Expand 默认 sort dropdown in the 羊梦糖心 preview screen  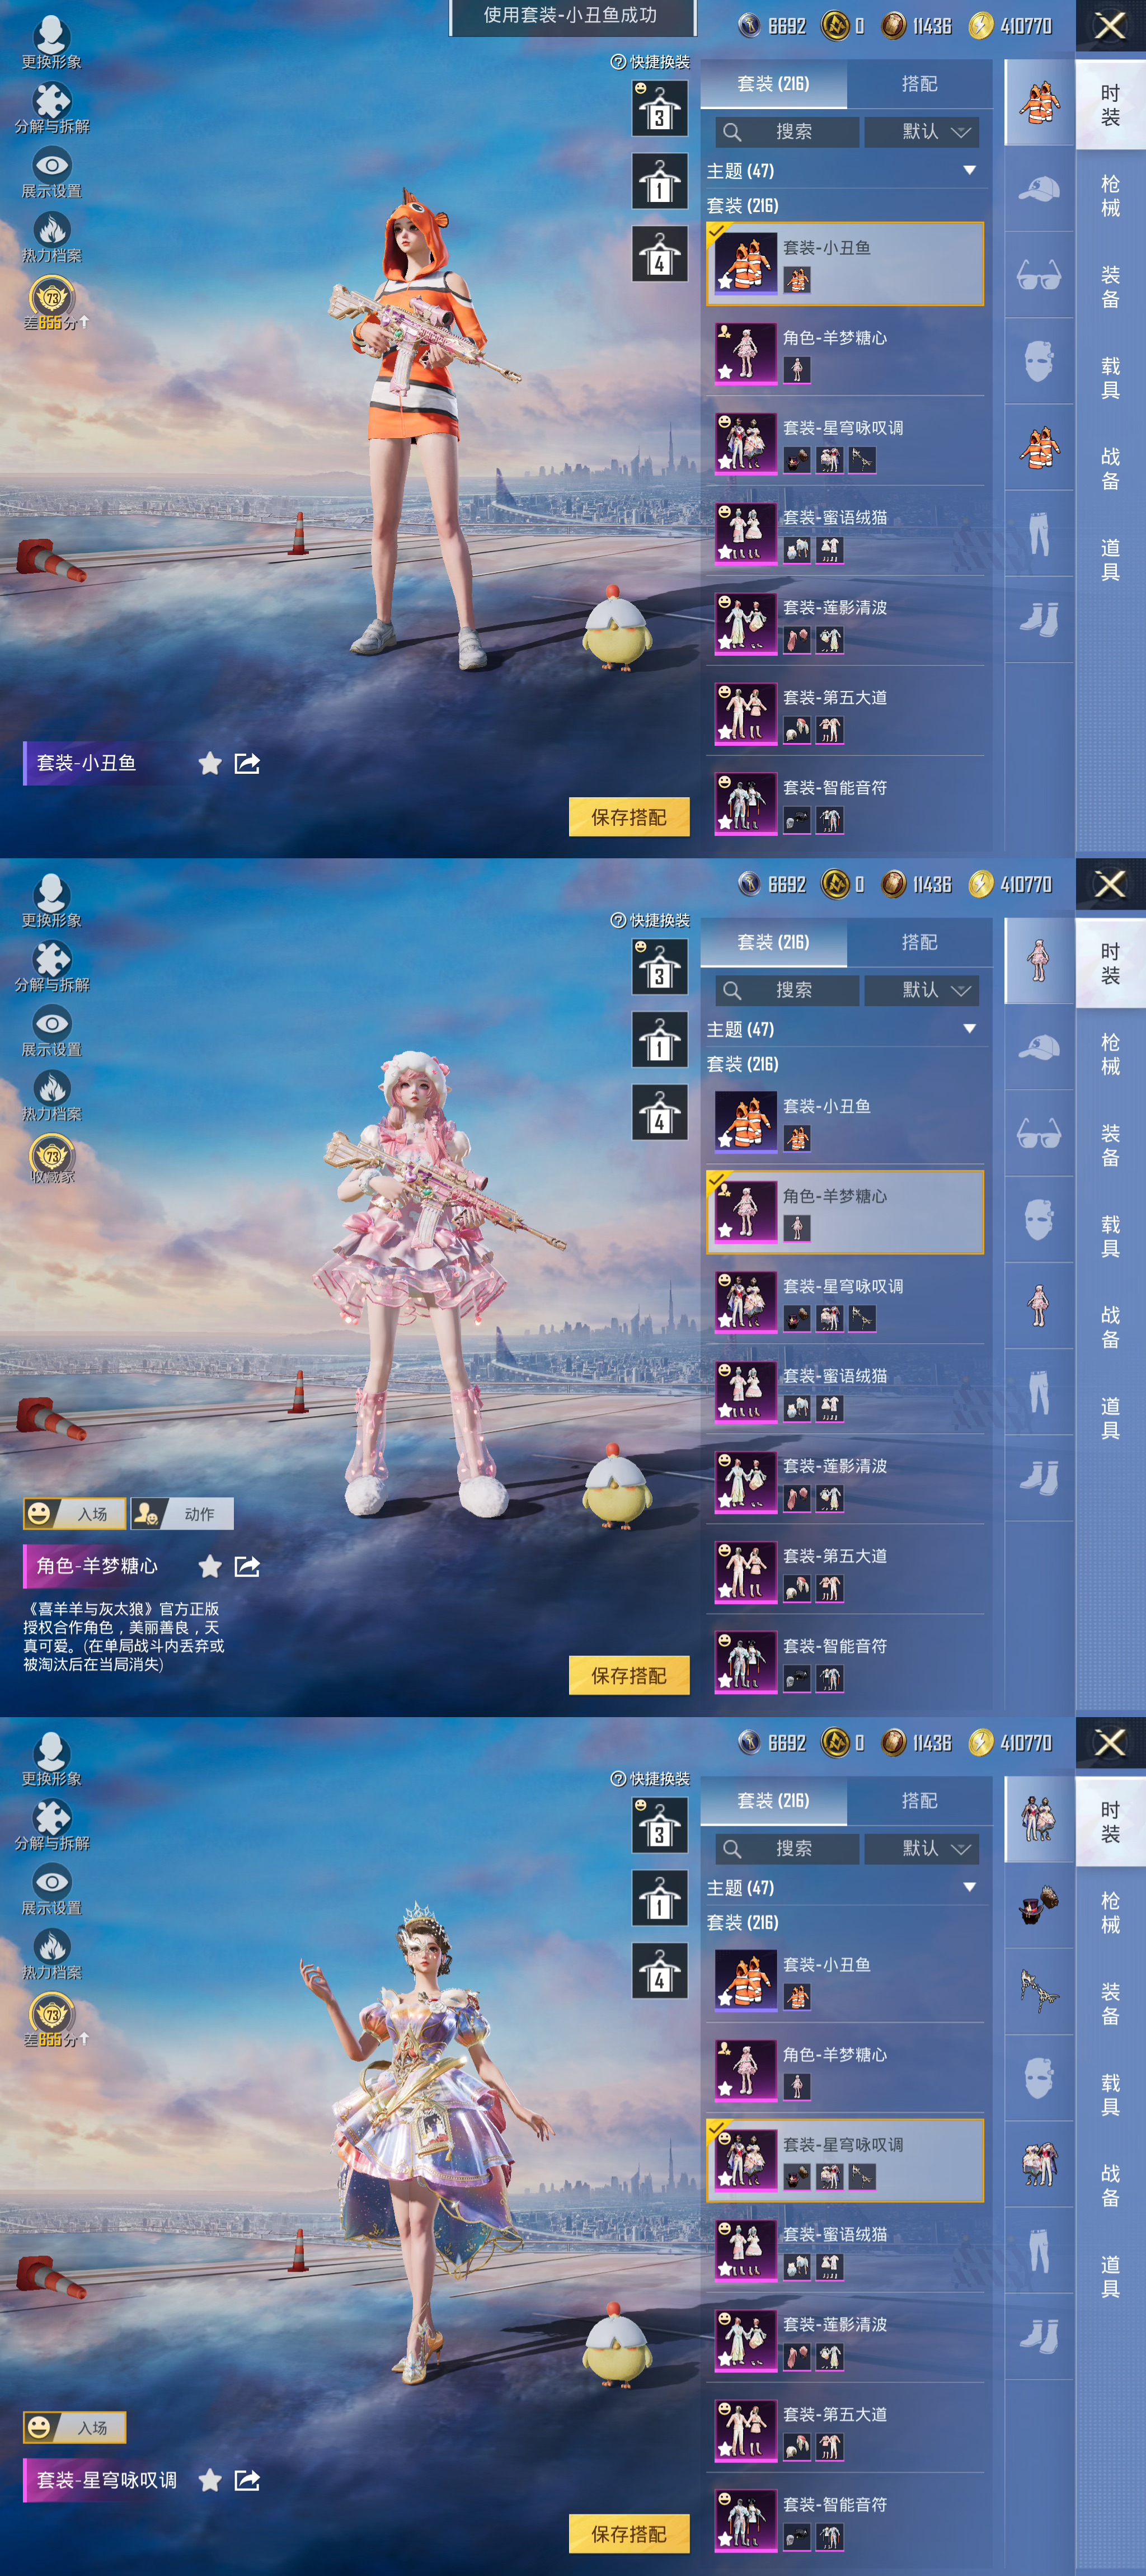tap(921, 990)
